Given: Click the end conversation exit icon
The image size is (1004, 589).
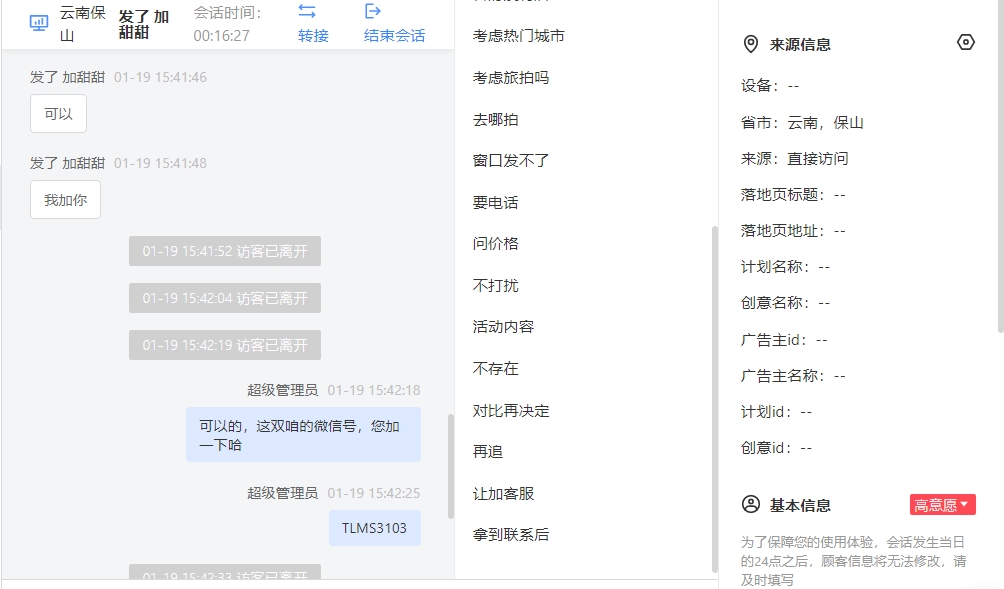Looking at the screenshot, I should [x=373, y=12].
